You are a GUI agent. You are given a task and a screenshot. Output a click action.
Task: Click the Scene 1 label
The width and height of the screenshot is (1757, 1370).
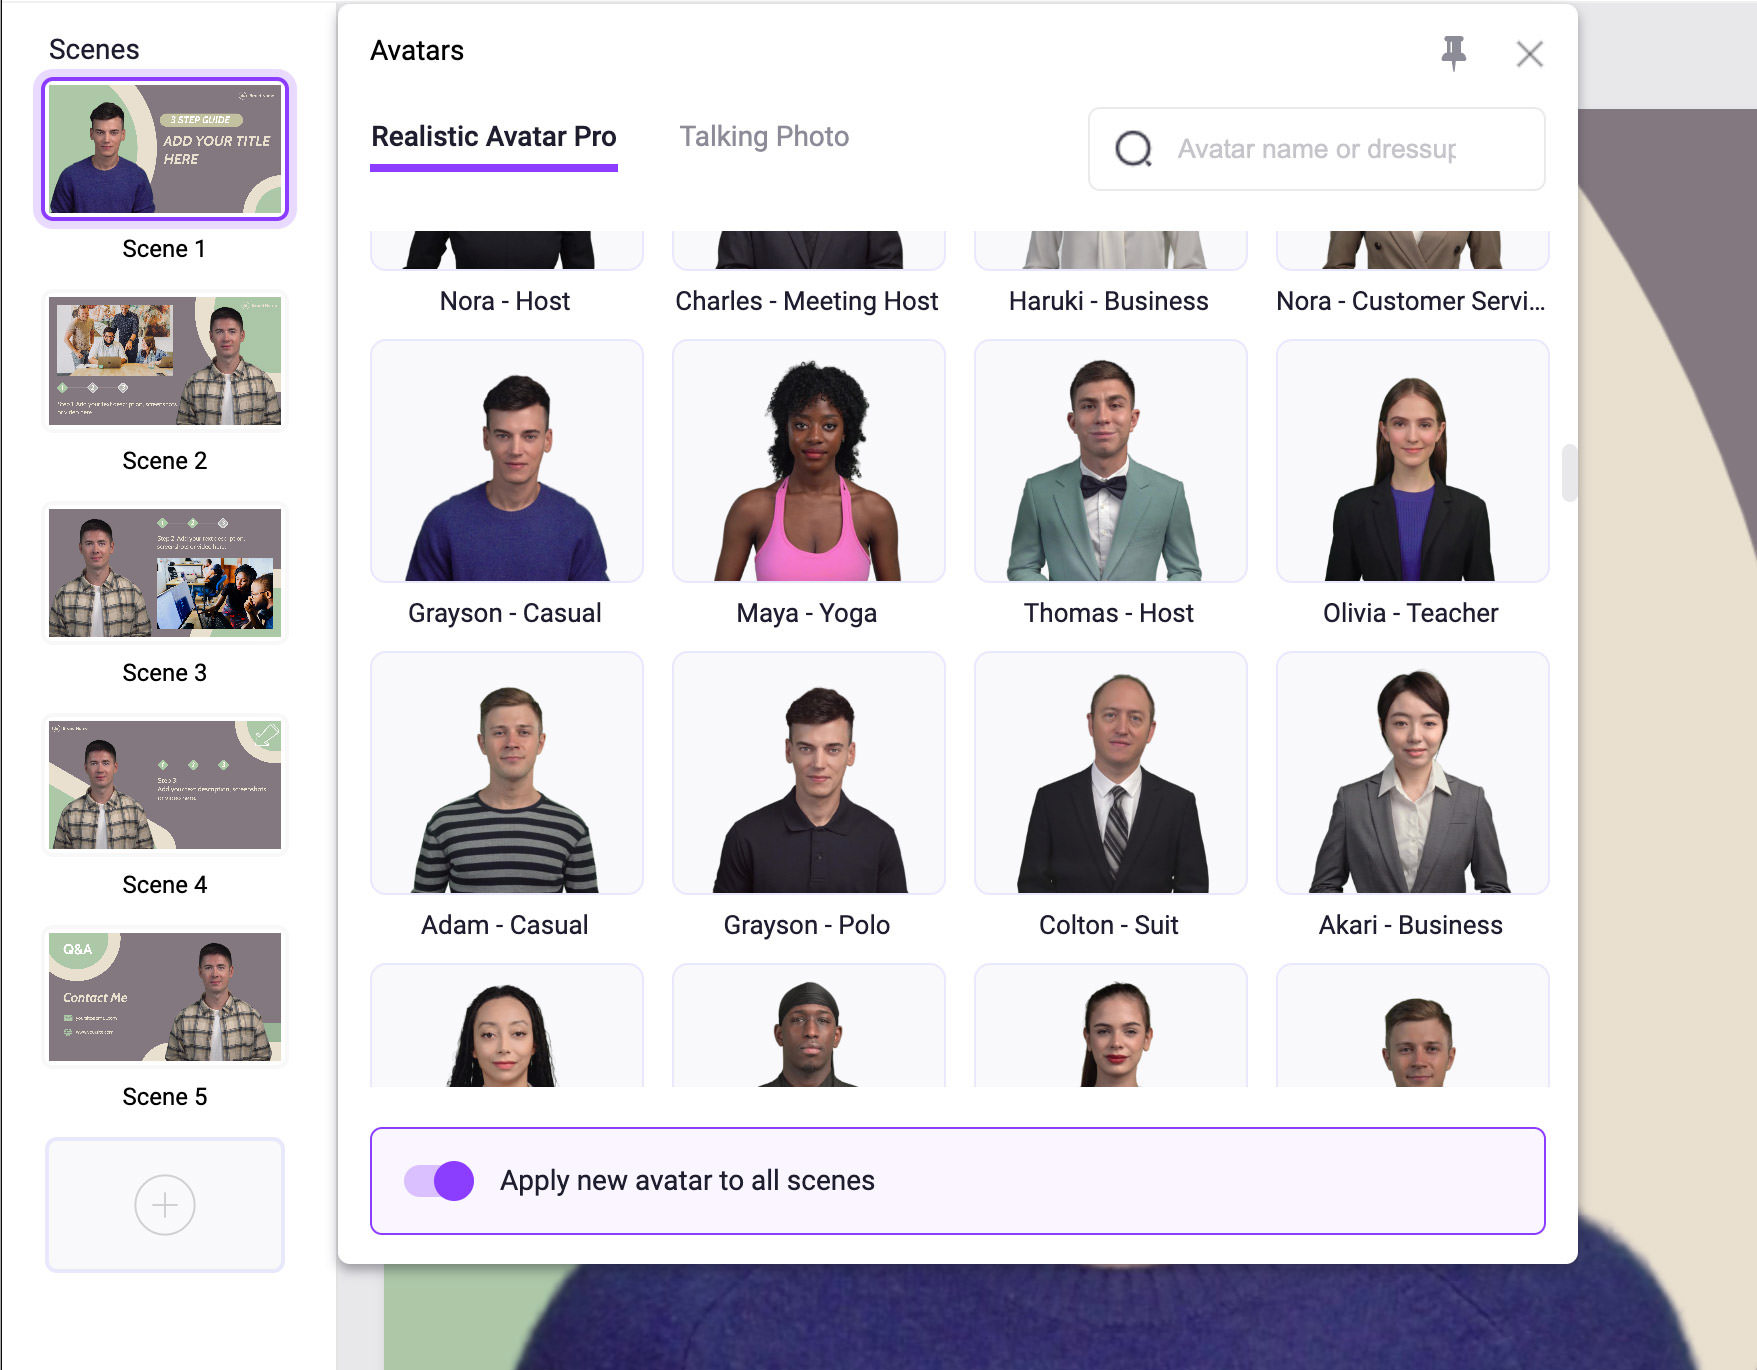[165, 249]
